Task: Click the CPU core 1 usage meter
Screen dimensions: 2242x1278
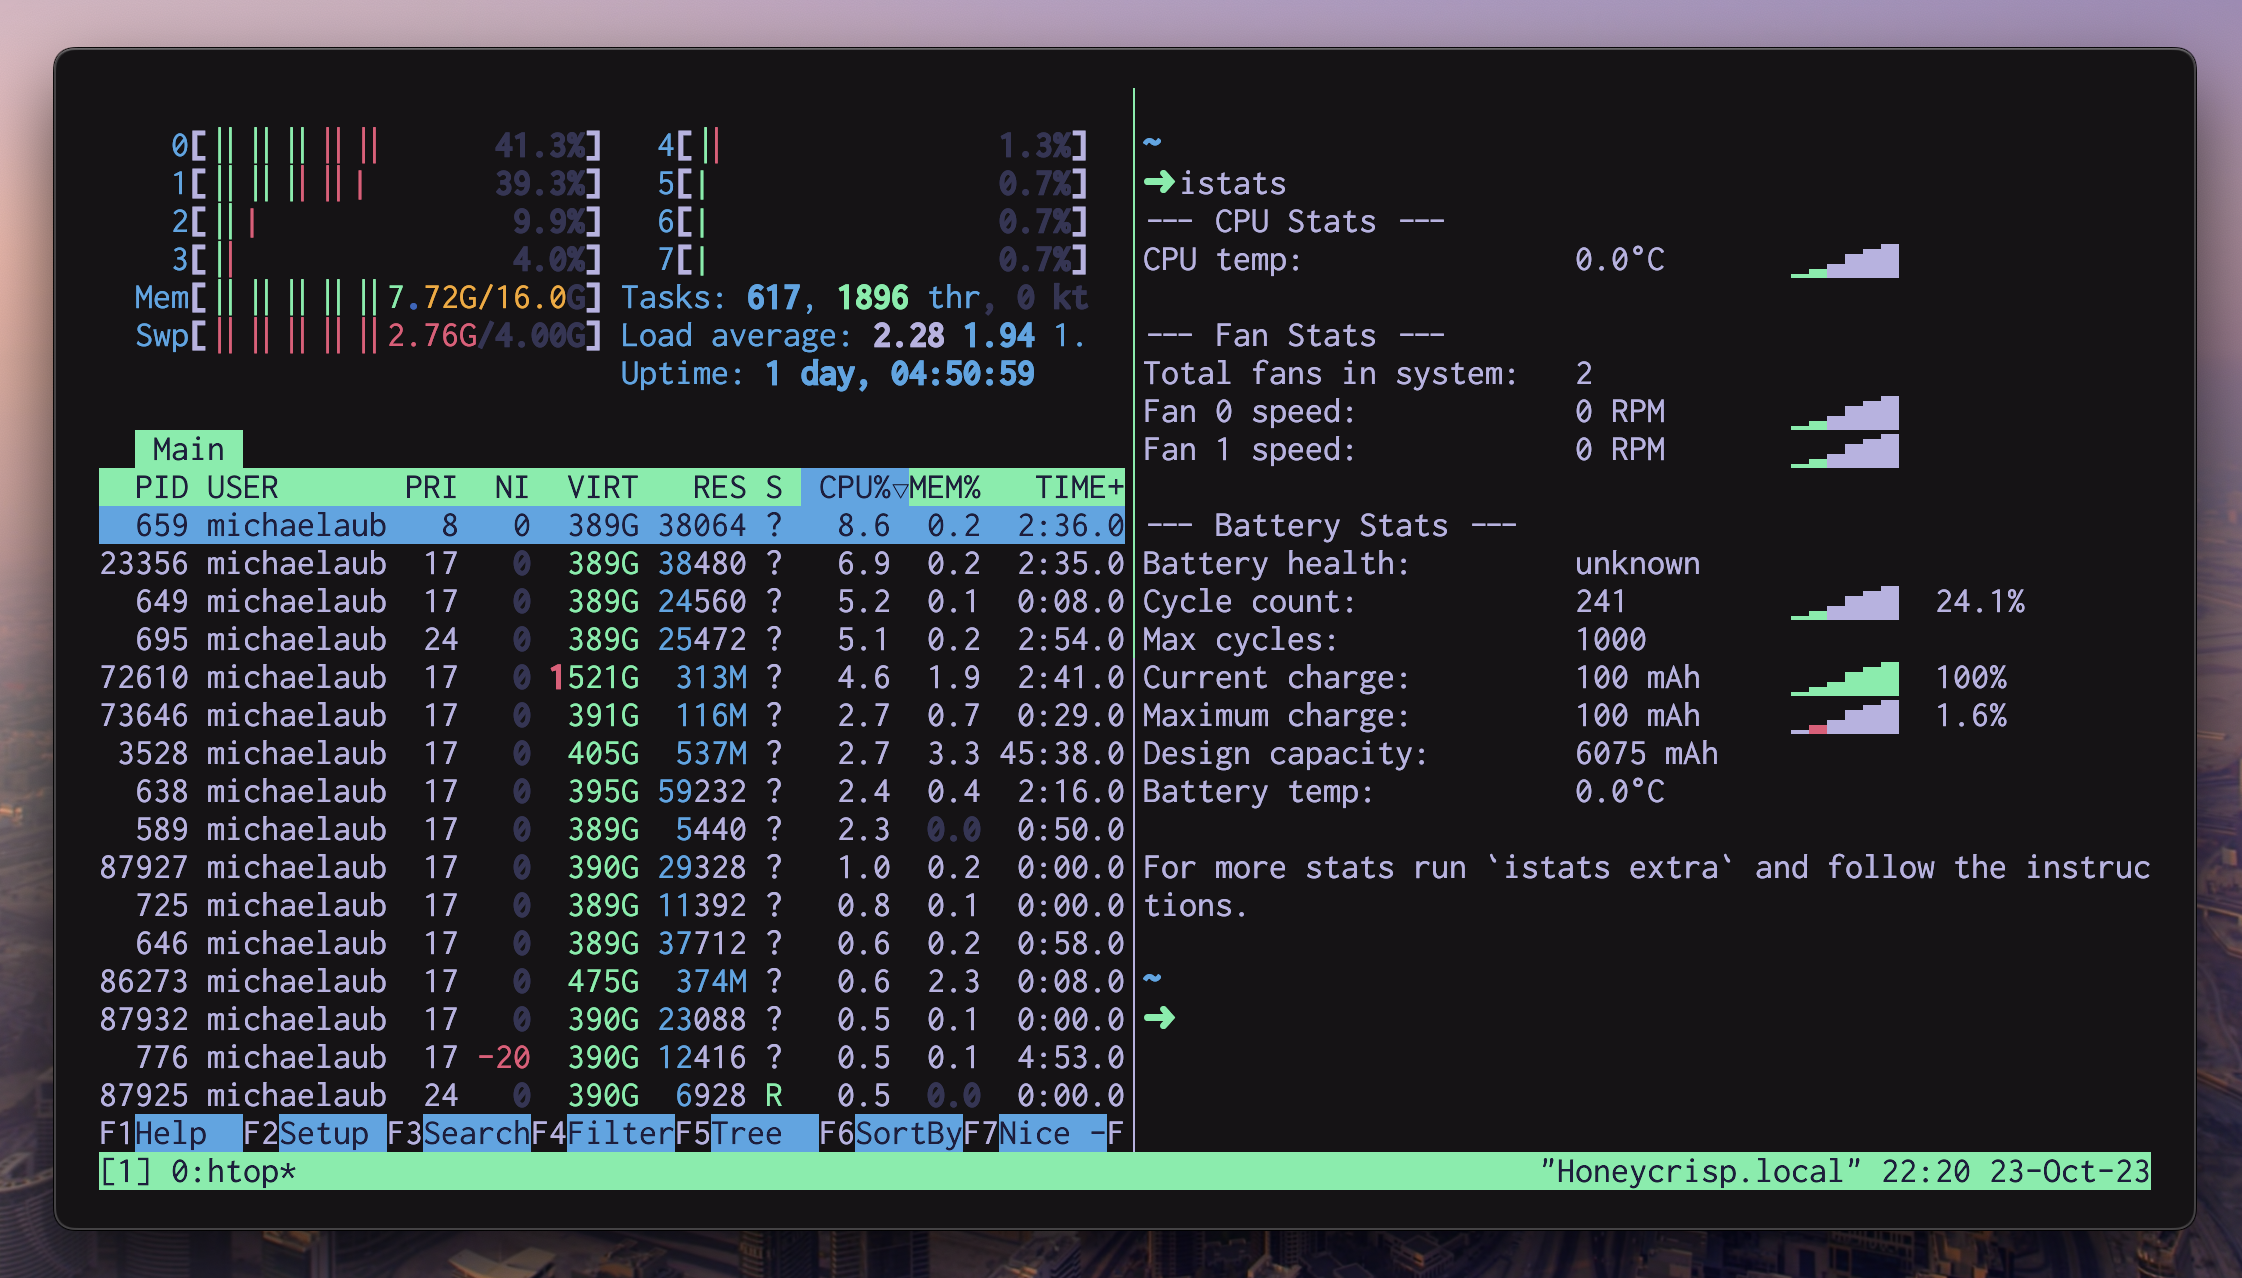Action: (386, 183)
